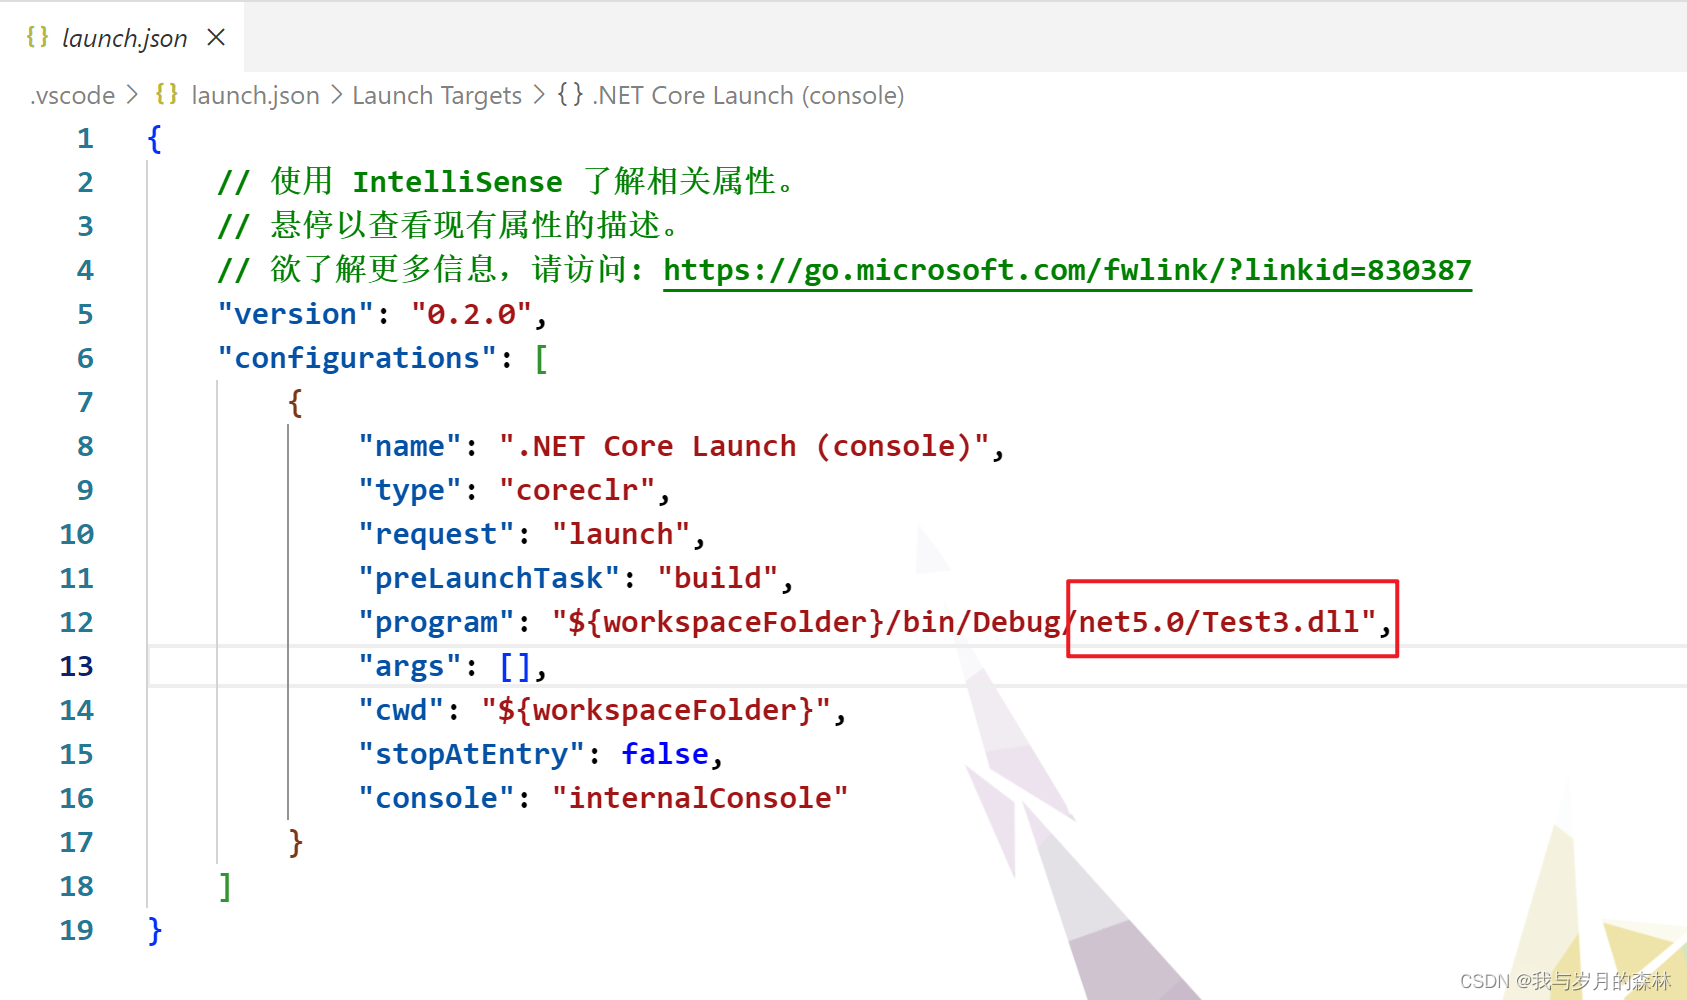The image size is (1687, 1000).
Task: Click the {} icon on the launch.json tab
Action: tap(37, 37)
